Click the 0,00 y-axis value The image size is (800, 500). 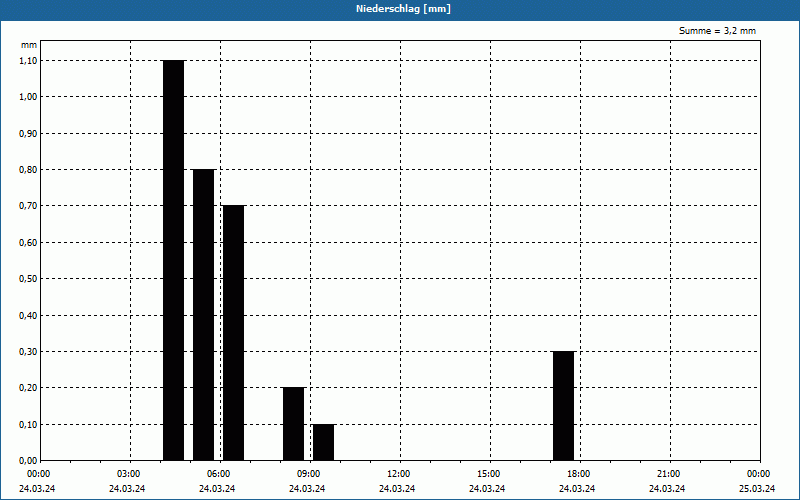28,461
